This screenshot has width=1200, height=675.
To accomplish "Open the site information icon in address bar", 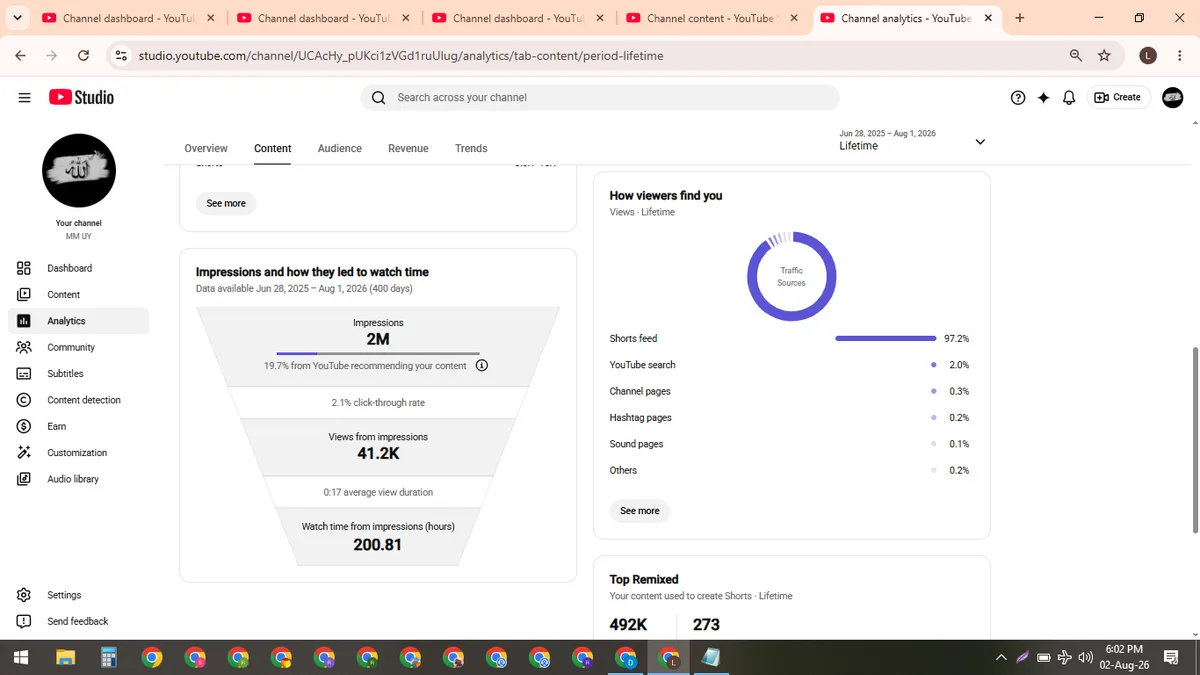I will [121, 56].
